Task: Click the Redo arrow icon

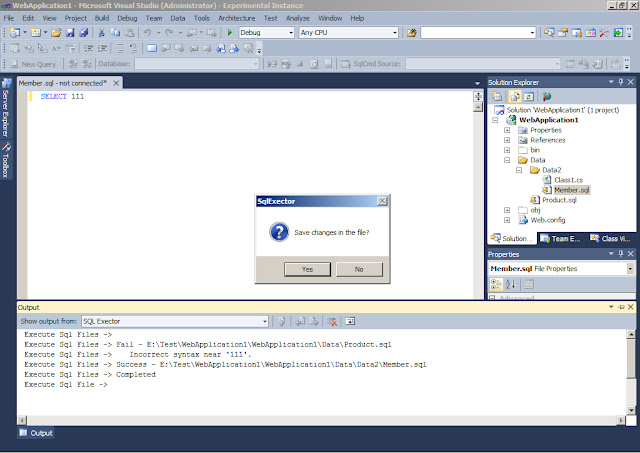Action: click(169, 33)
